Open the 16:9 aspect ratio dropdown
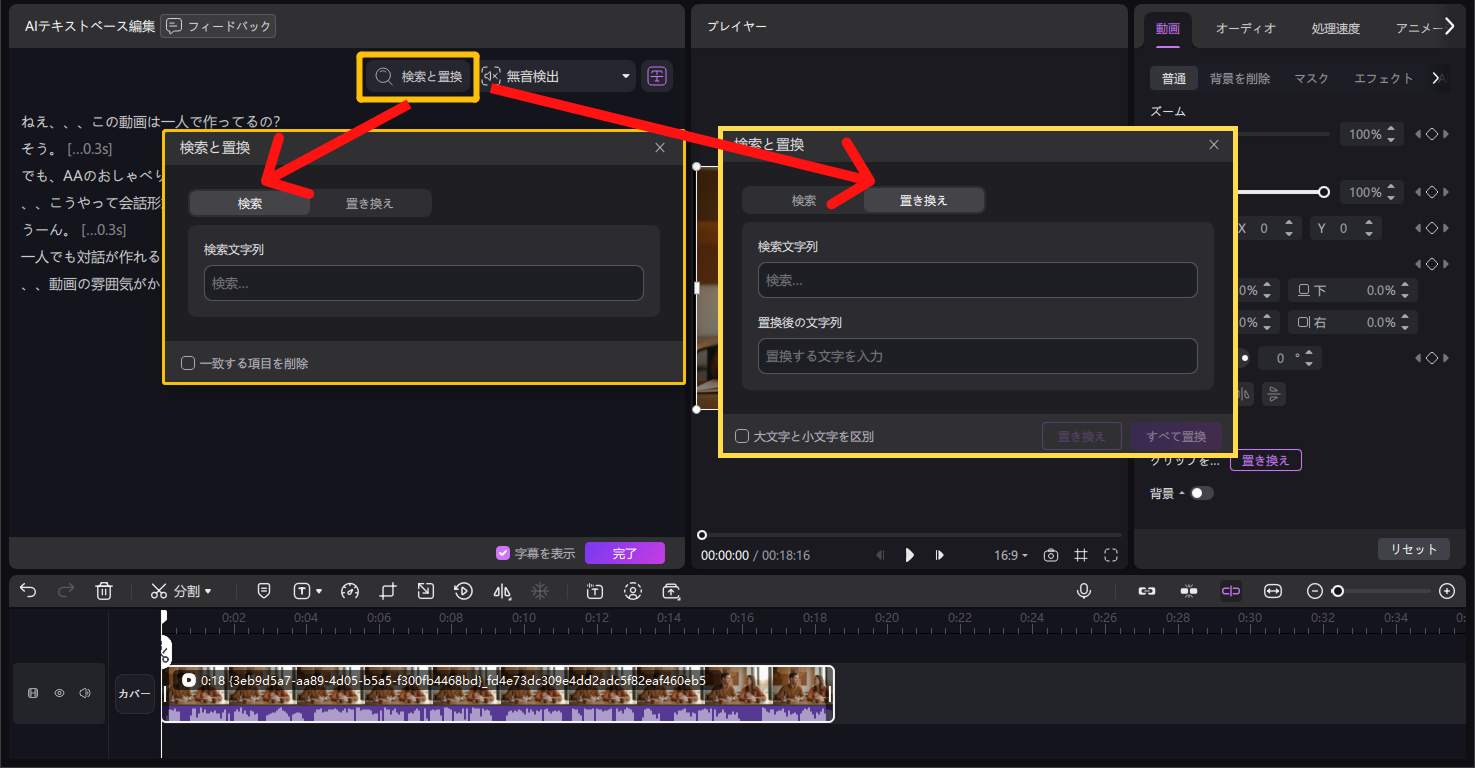Screen dimensions: 1475x768 coord(1010,555)
